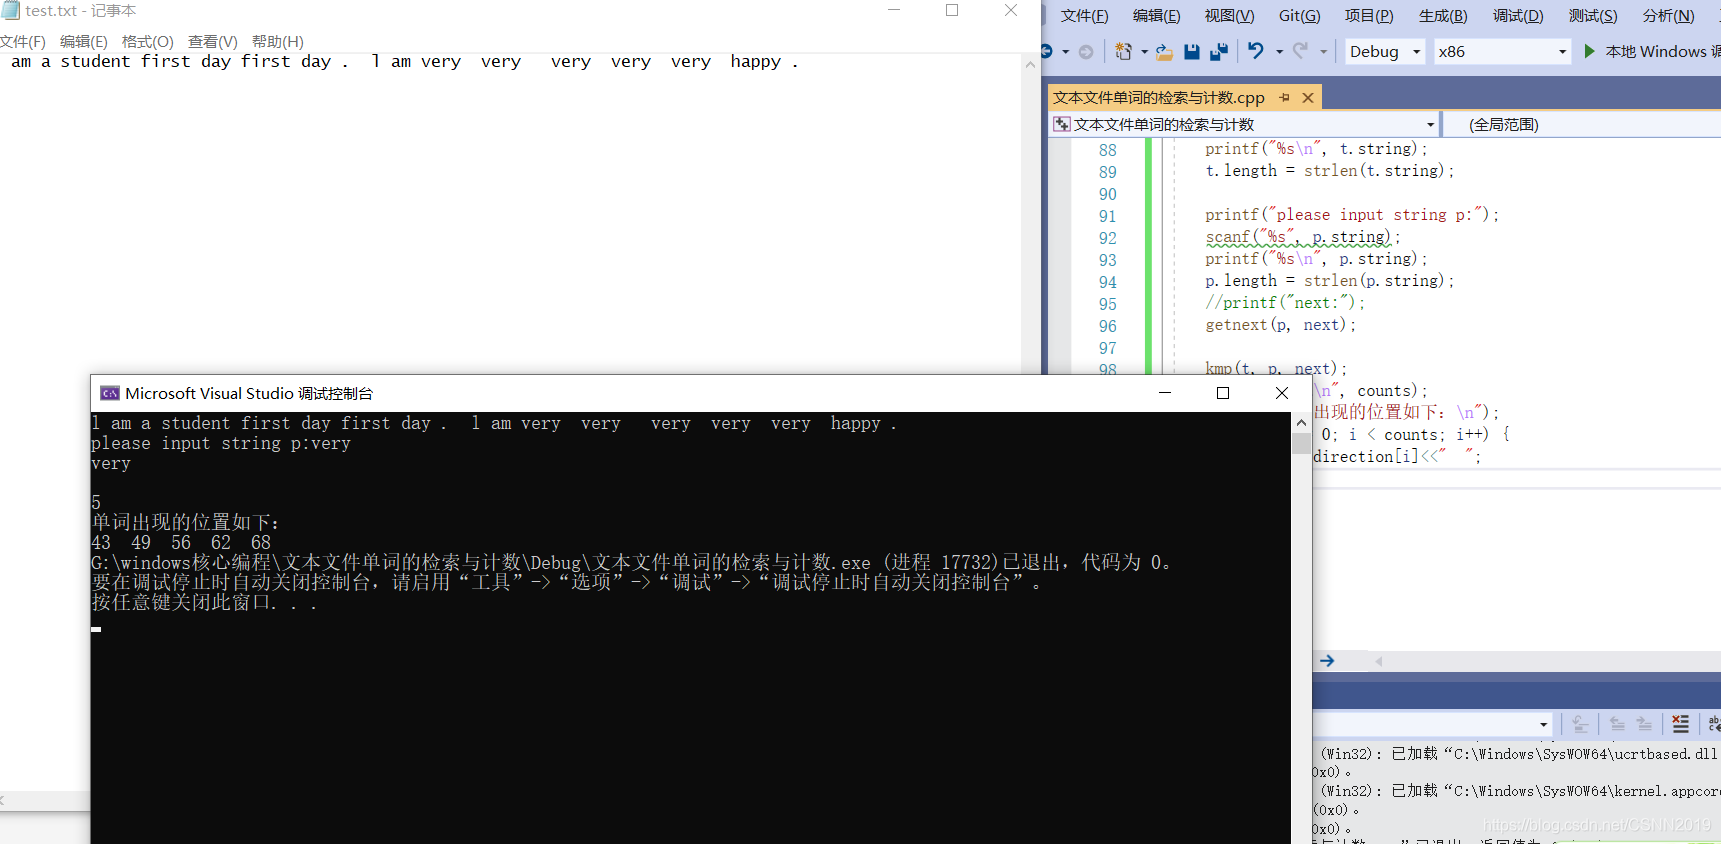Click the navigate forward arrow icon
Viewport: 1721px width, 844px height.
click(x=1086, y=52)
